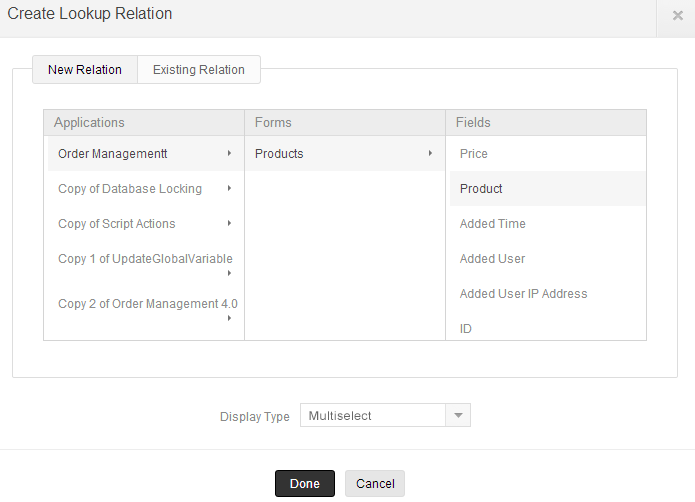
Task: Choose the Added Time field
Action: point(492,224)
